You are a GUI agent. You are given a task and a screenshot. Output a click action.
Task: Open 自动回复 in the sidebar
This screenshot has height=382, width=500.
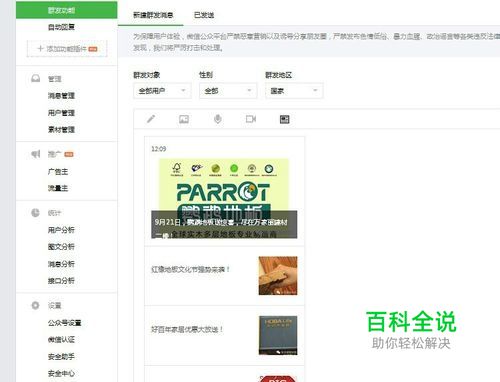[x=61, y=27]
